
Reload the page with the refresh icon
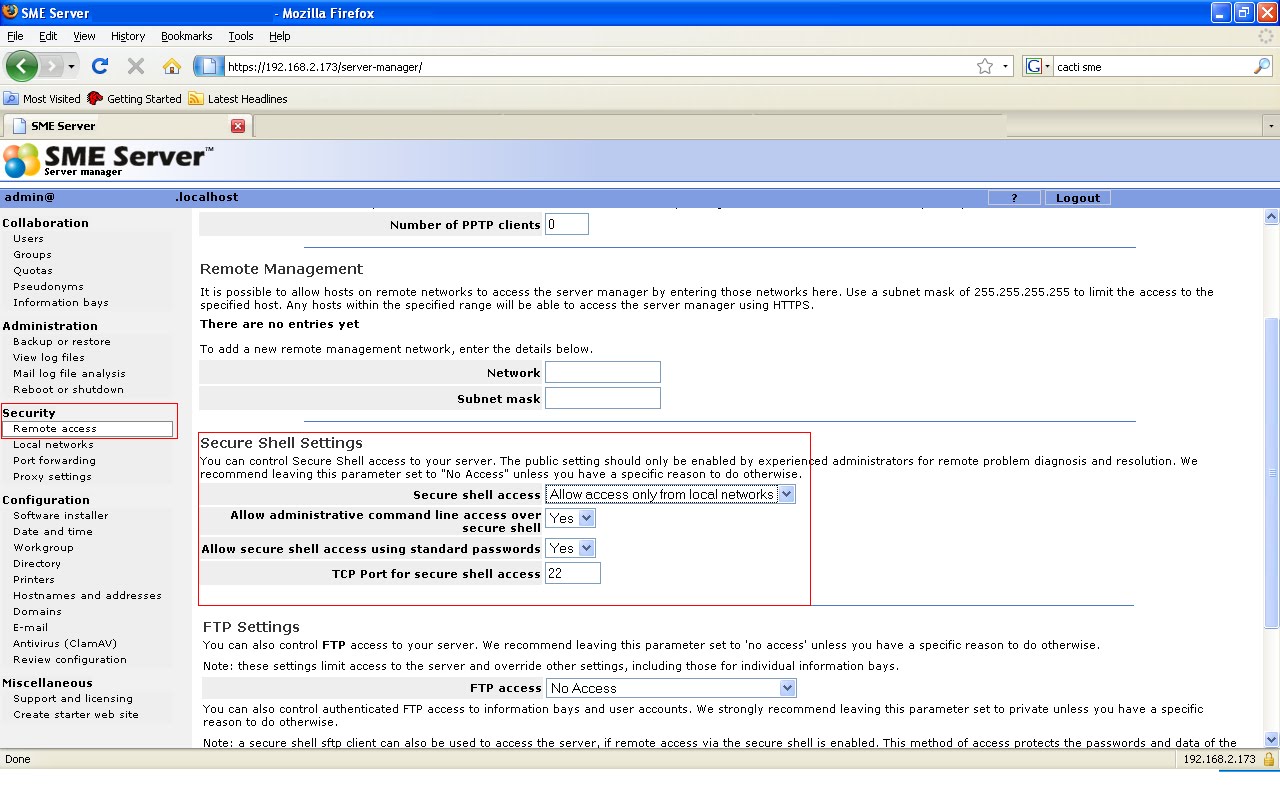(99, 66)
